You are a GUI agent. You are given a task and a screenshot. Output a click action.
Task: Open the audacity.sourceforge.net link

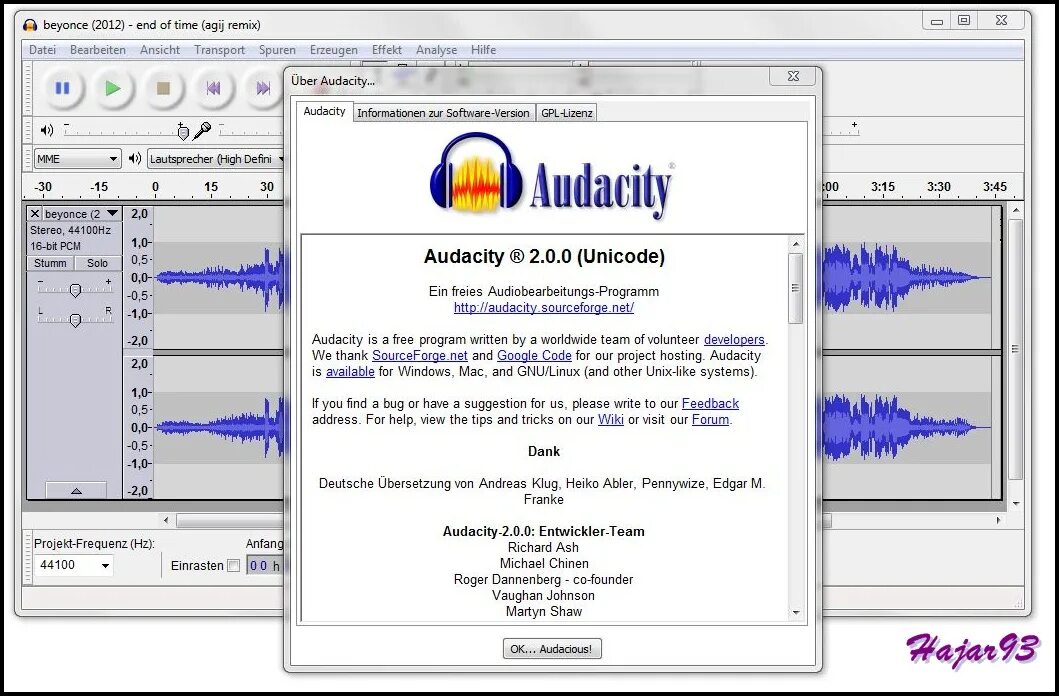[x=544, y=308]
